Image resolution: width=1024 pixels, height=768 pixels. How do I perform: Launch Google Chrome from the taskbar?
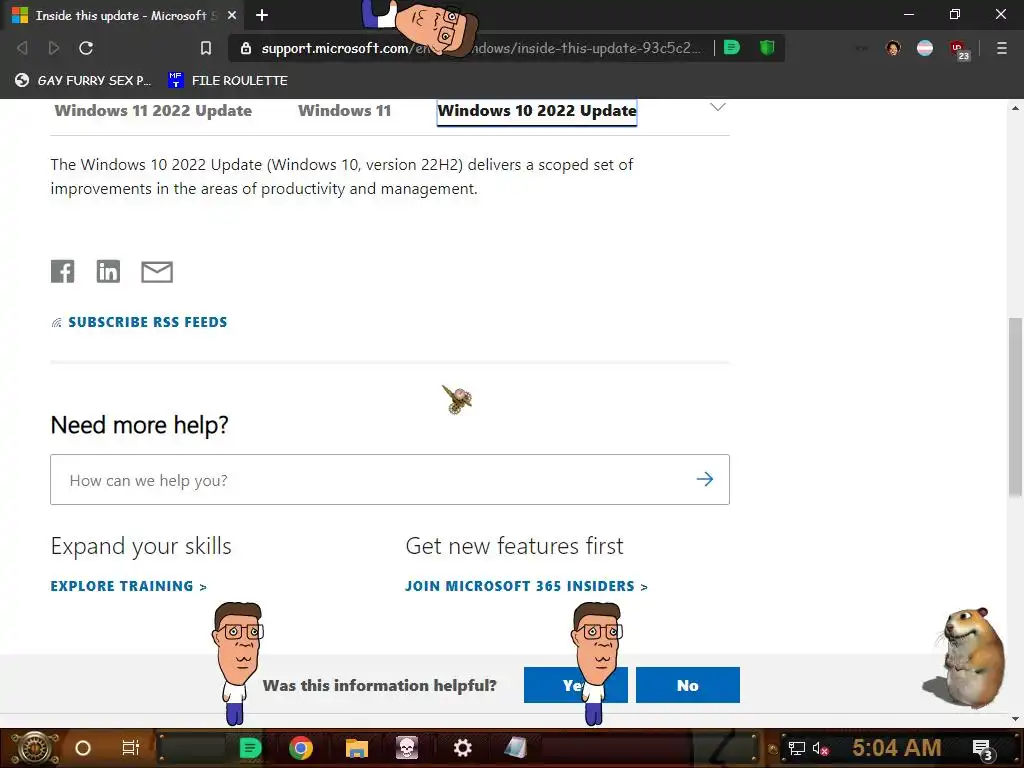tap(301, 748)
